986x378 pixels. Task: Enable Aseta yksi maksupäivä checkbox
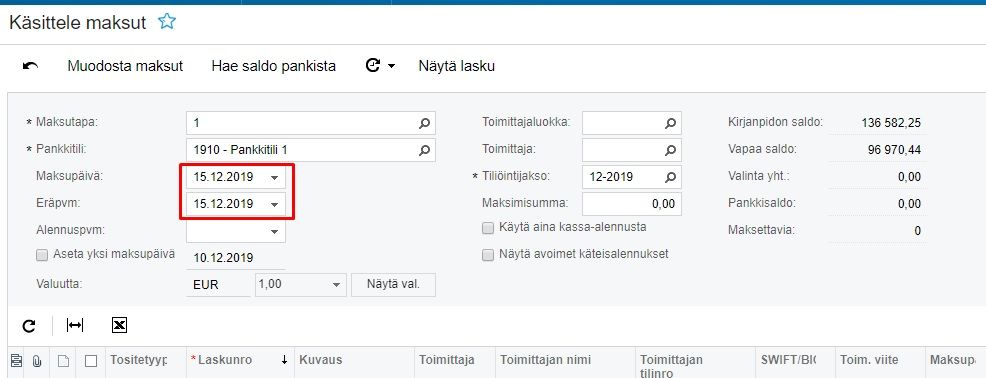(42, 255)
